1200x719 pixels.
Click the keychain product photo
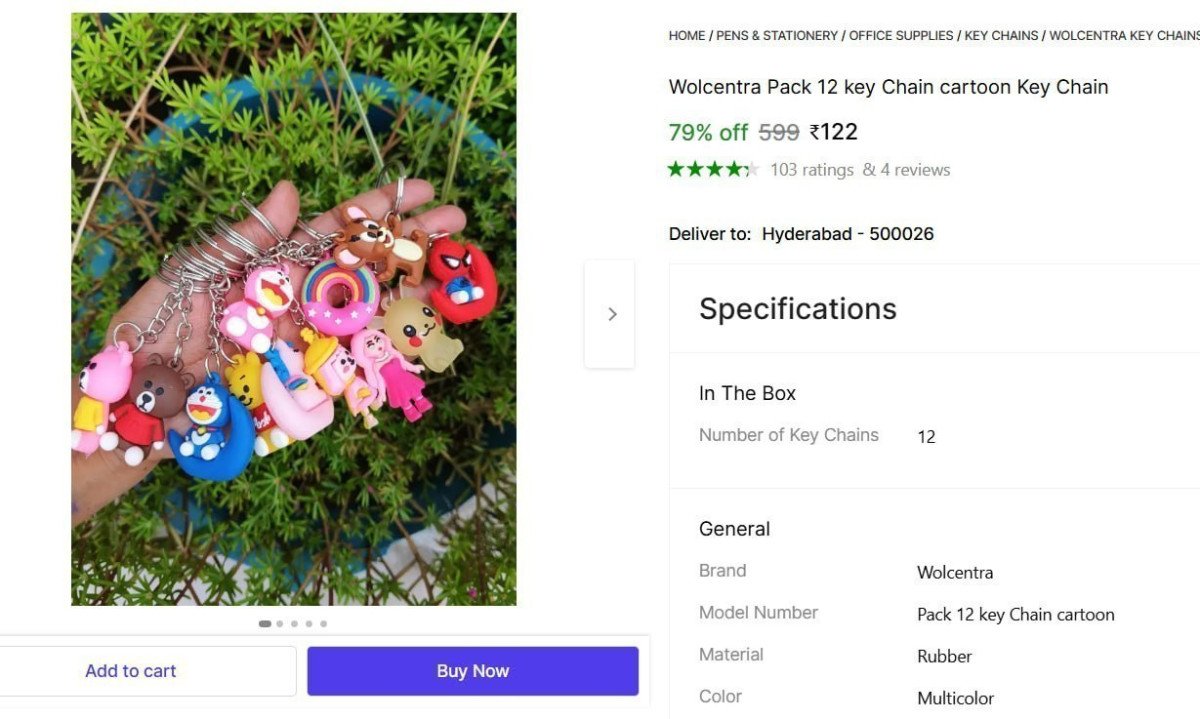coord(293,308)
